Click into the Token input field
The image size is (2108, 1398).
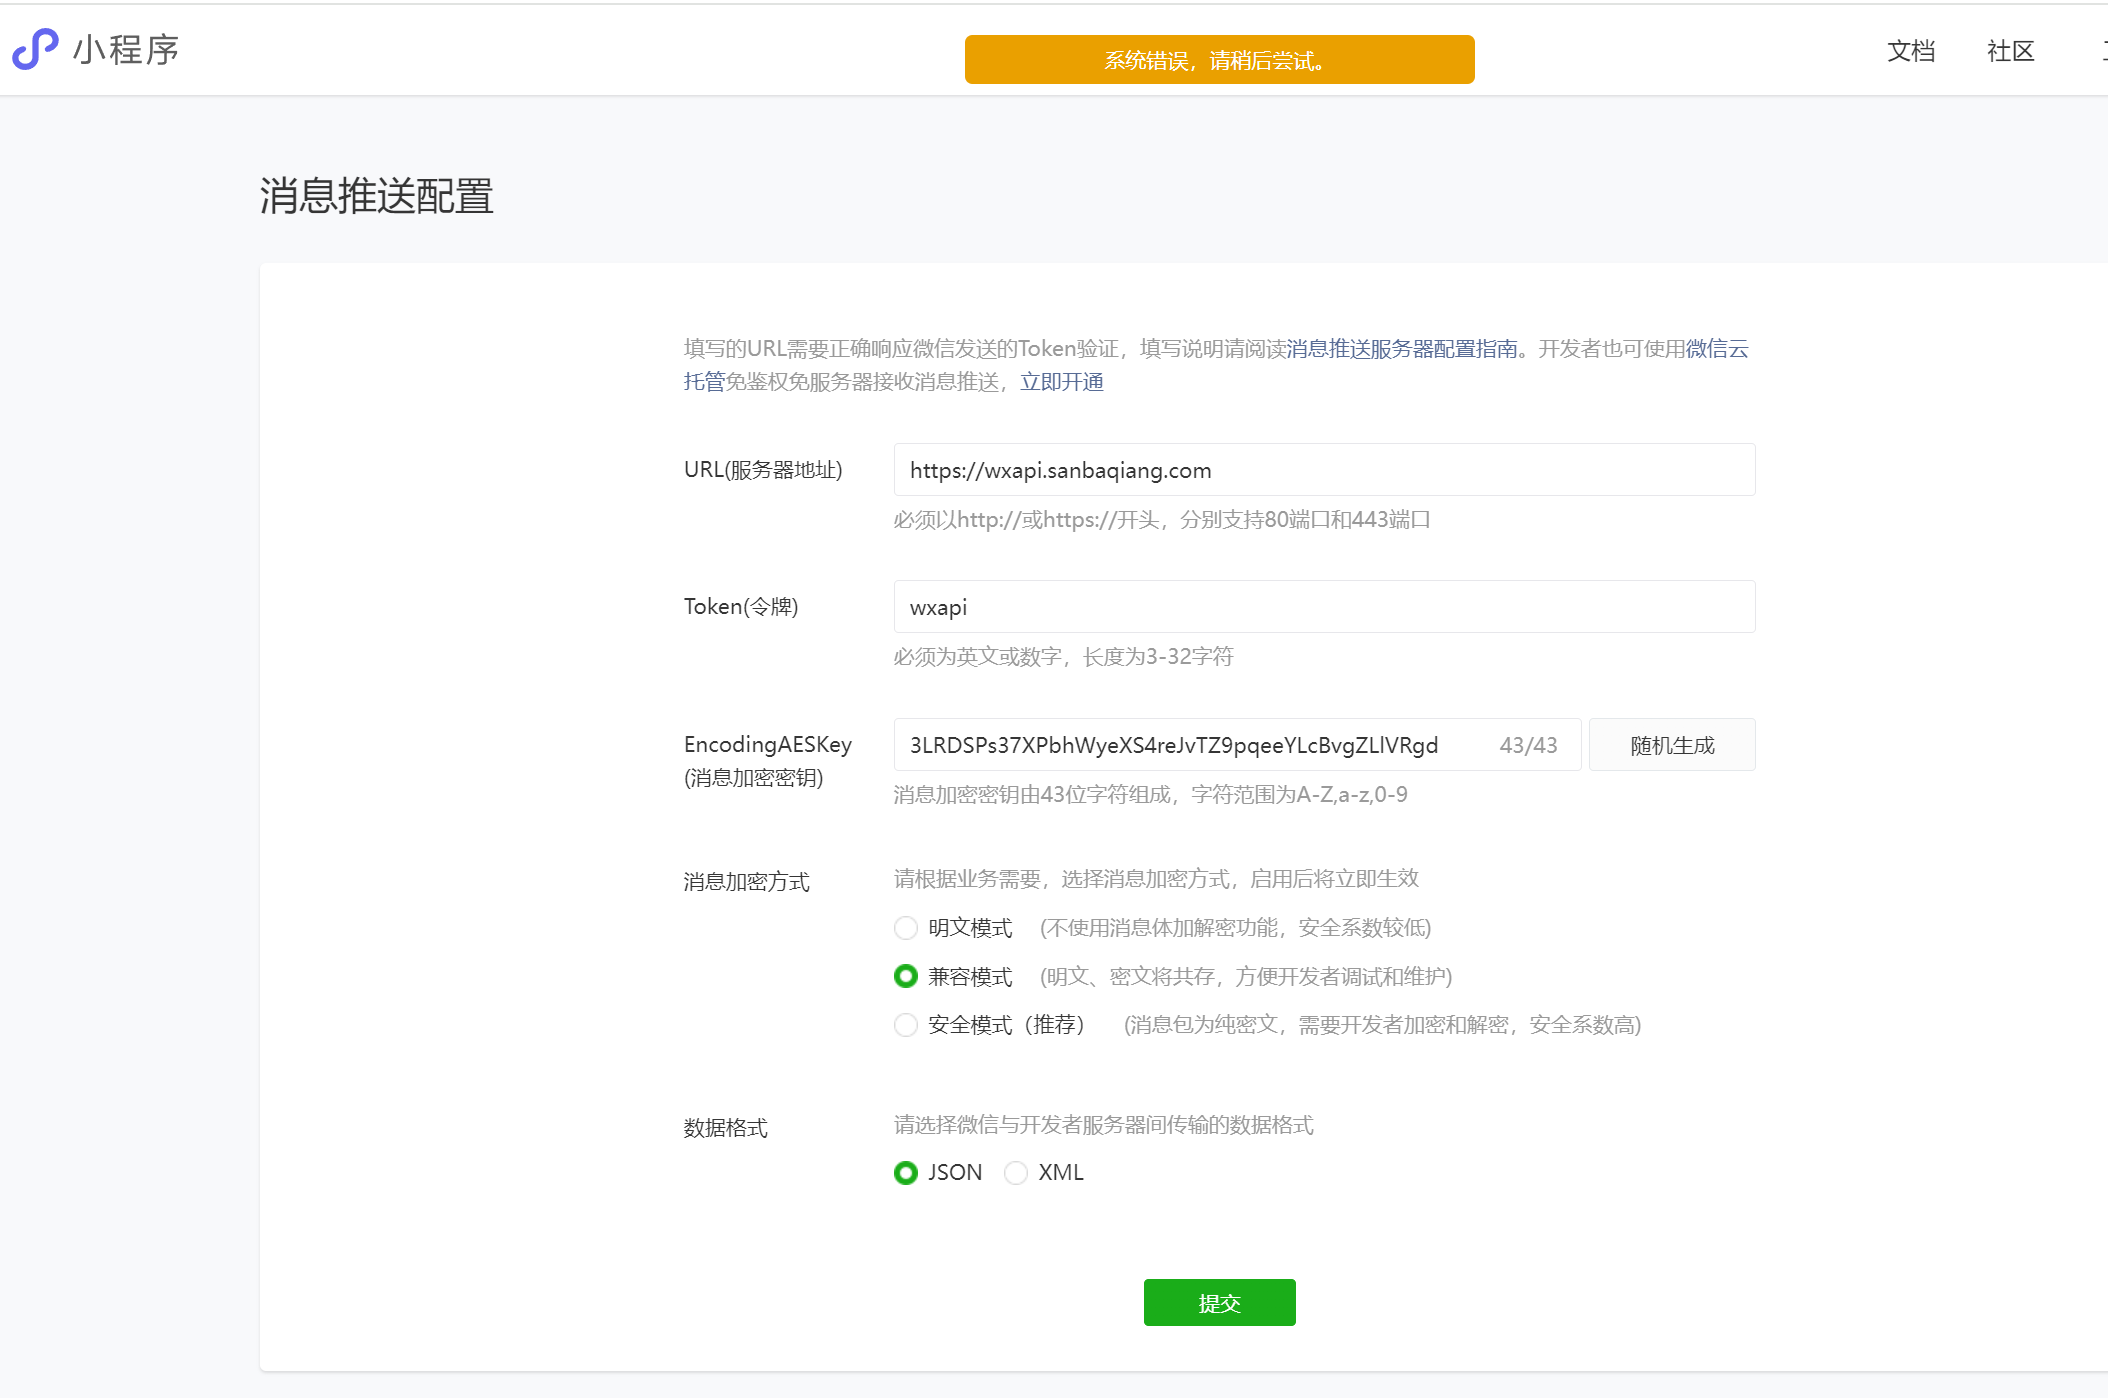(x=1323, y=607)
